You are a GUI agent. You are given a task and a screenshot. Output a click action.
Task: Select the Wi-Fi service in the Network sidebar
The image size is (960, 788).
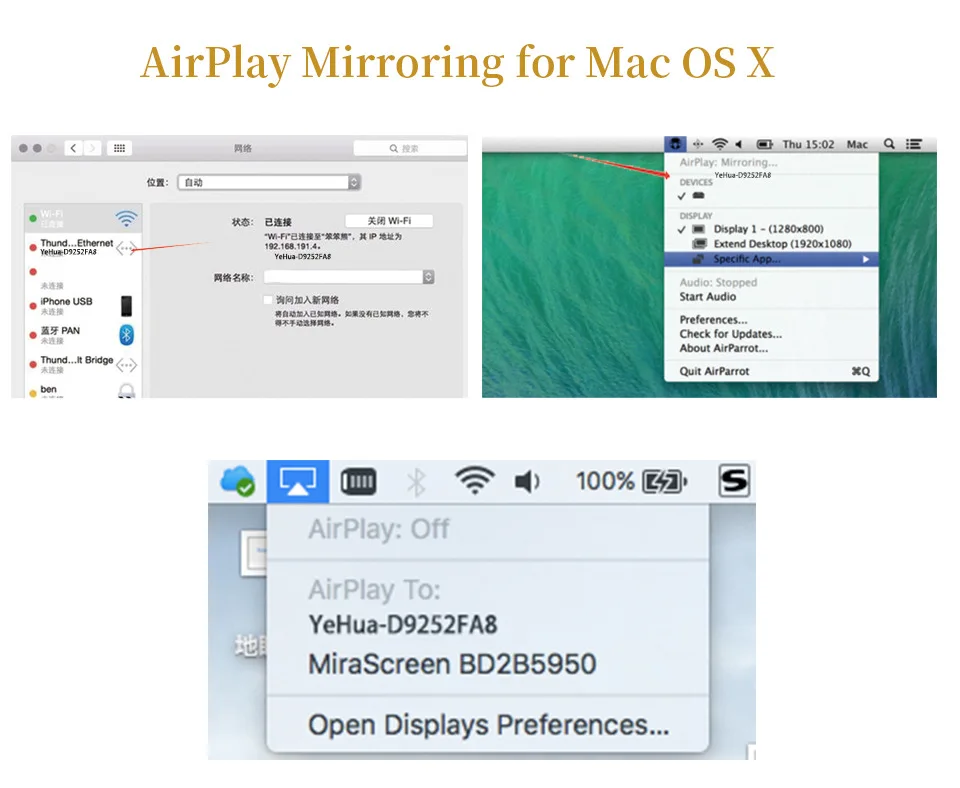83,218
